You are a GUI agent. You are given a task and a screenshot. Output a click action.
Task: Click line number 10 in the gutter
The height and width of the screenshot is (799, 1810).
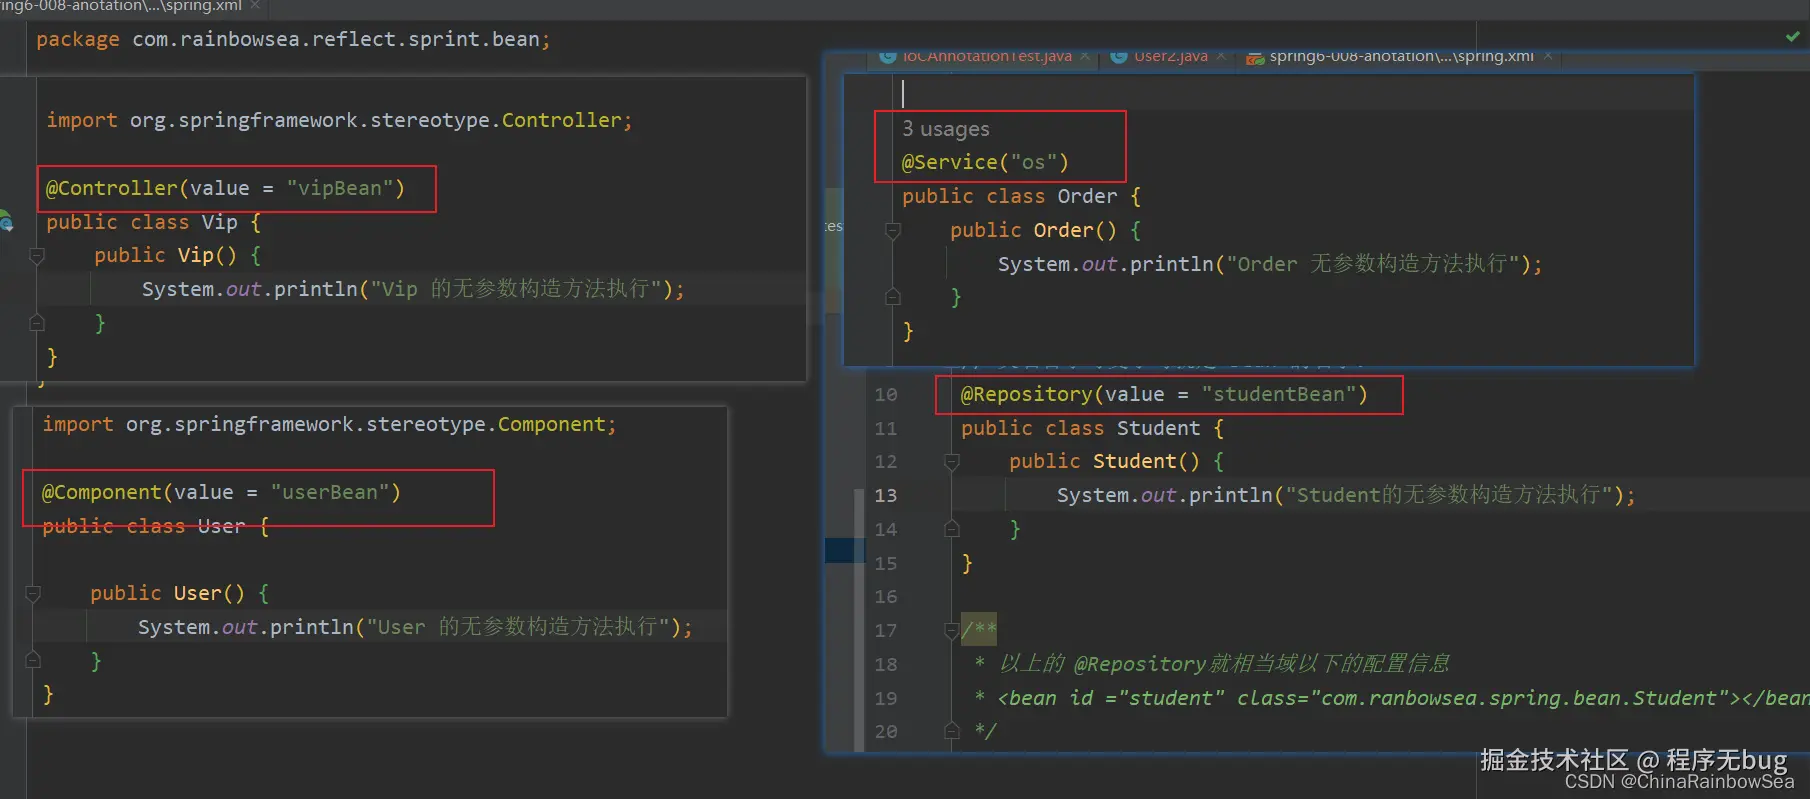coord(886,394)
